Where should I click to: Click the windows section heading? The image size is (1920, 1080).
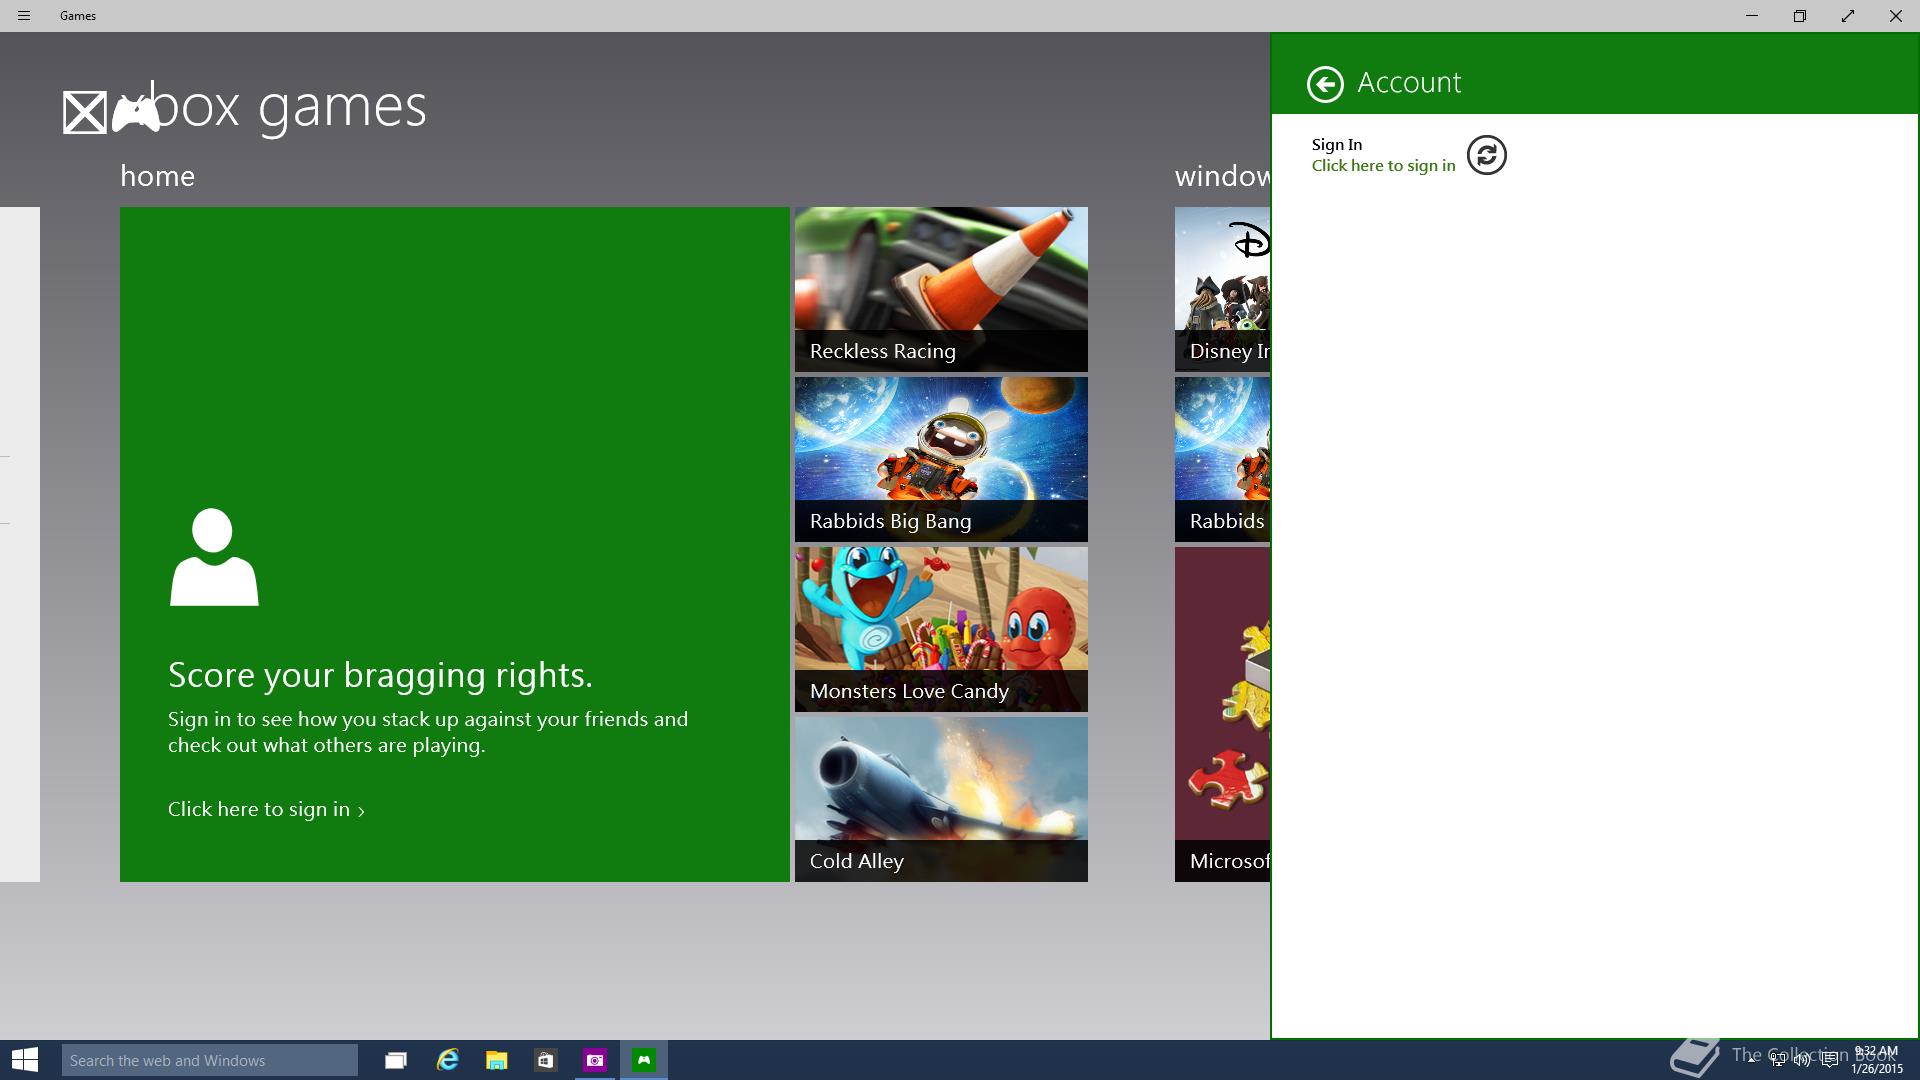pos(1222,176)
